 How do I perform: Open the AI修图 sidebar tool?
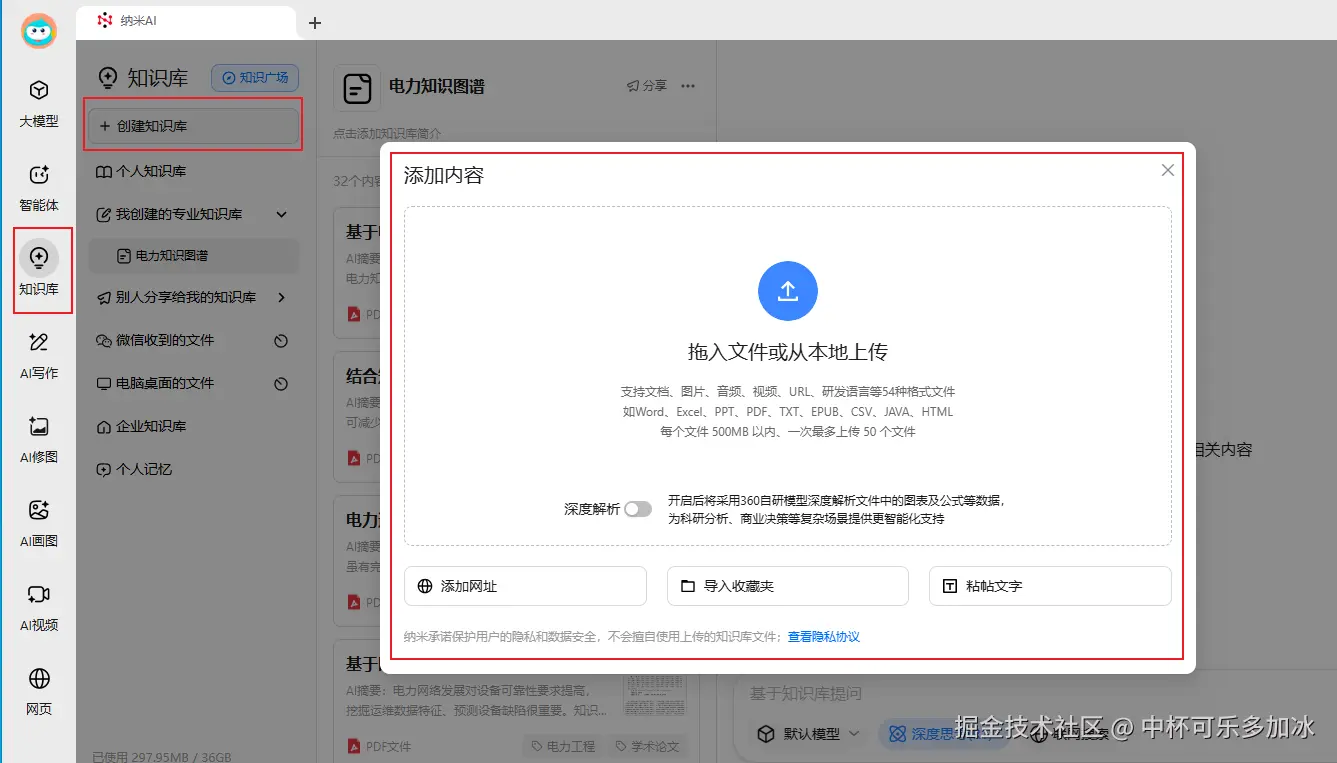point(39,440)
